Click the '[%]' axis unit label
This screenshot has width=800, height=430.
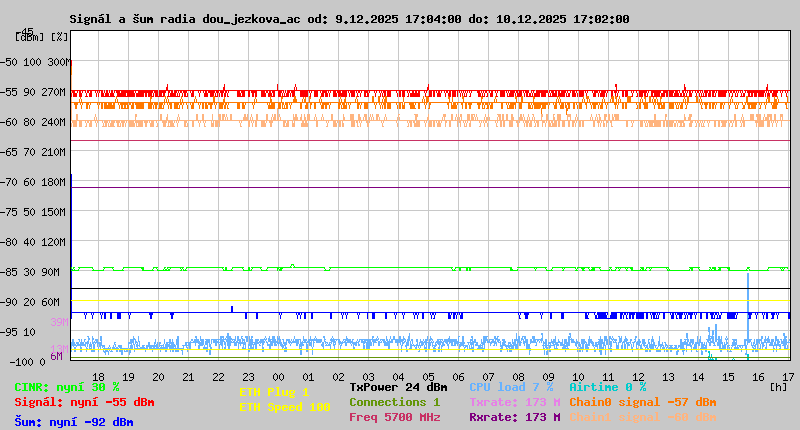point(59,37)
